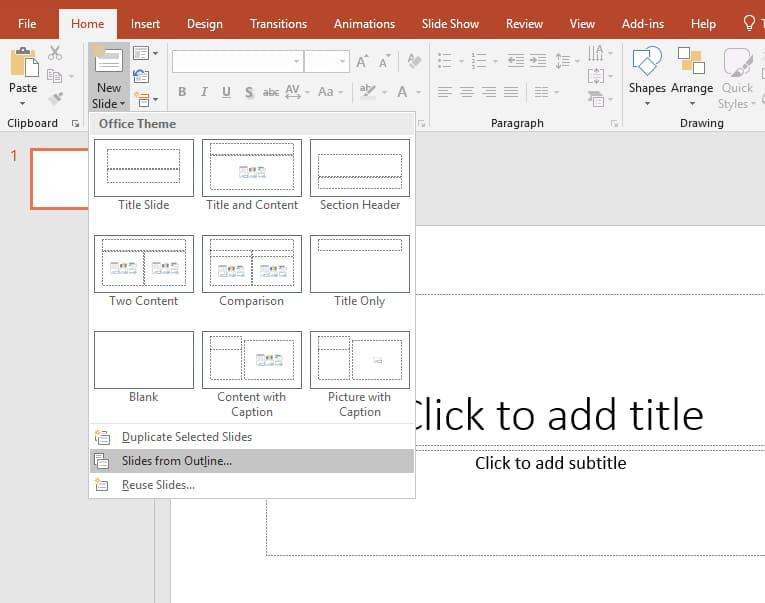765x603 pixels.
Task: Click the Add or Remove Columns icon
Action: (541, 92)
